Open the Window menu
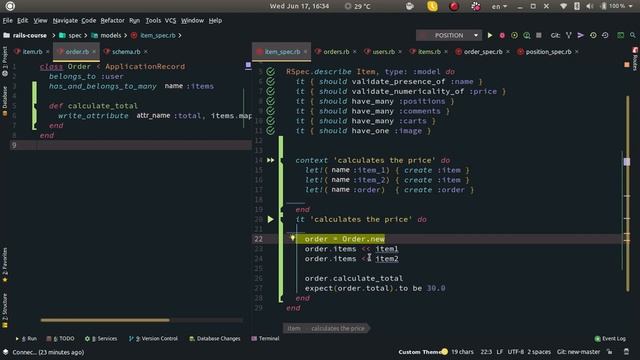640x360 pixels. coord(192,20)
